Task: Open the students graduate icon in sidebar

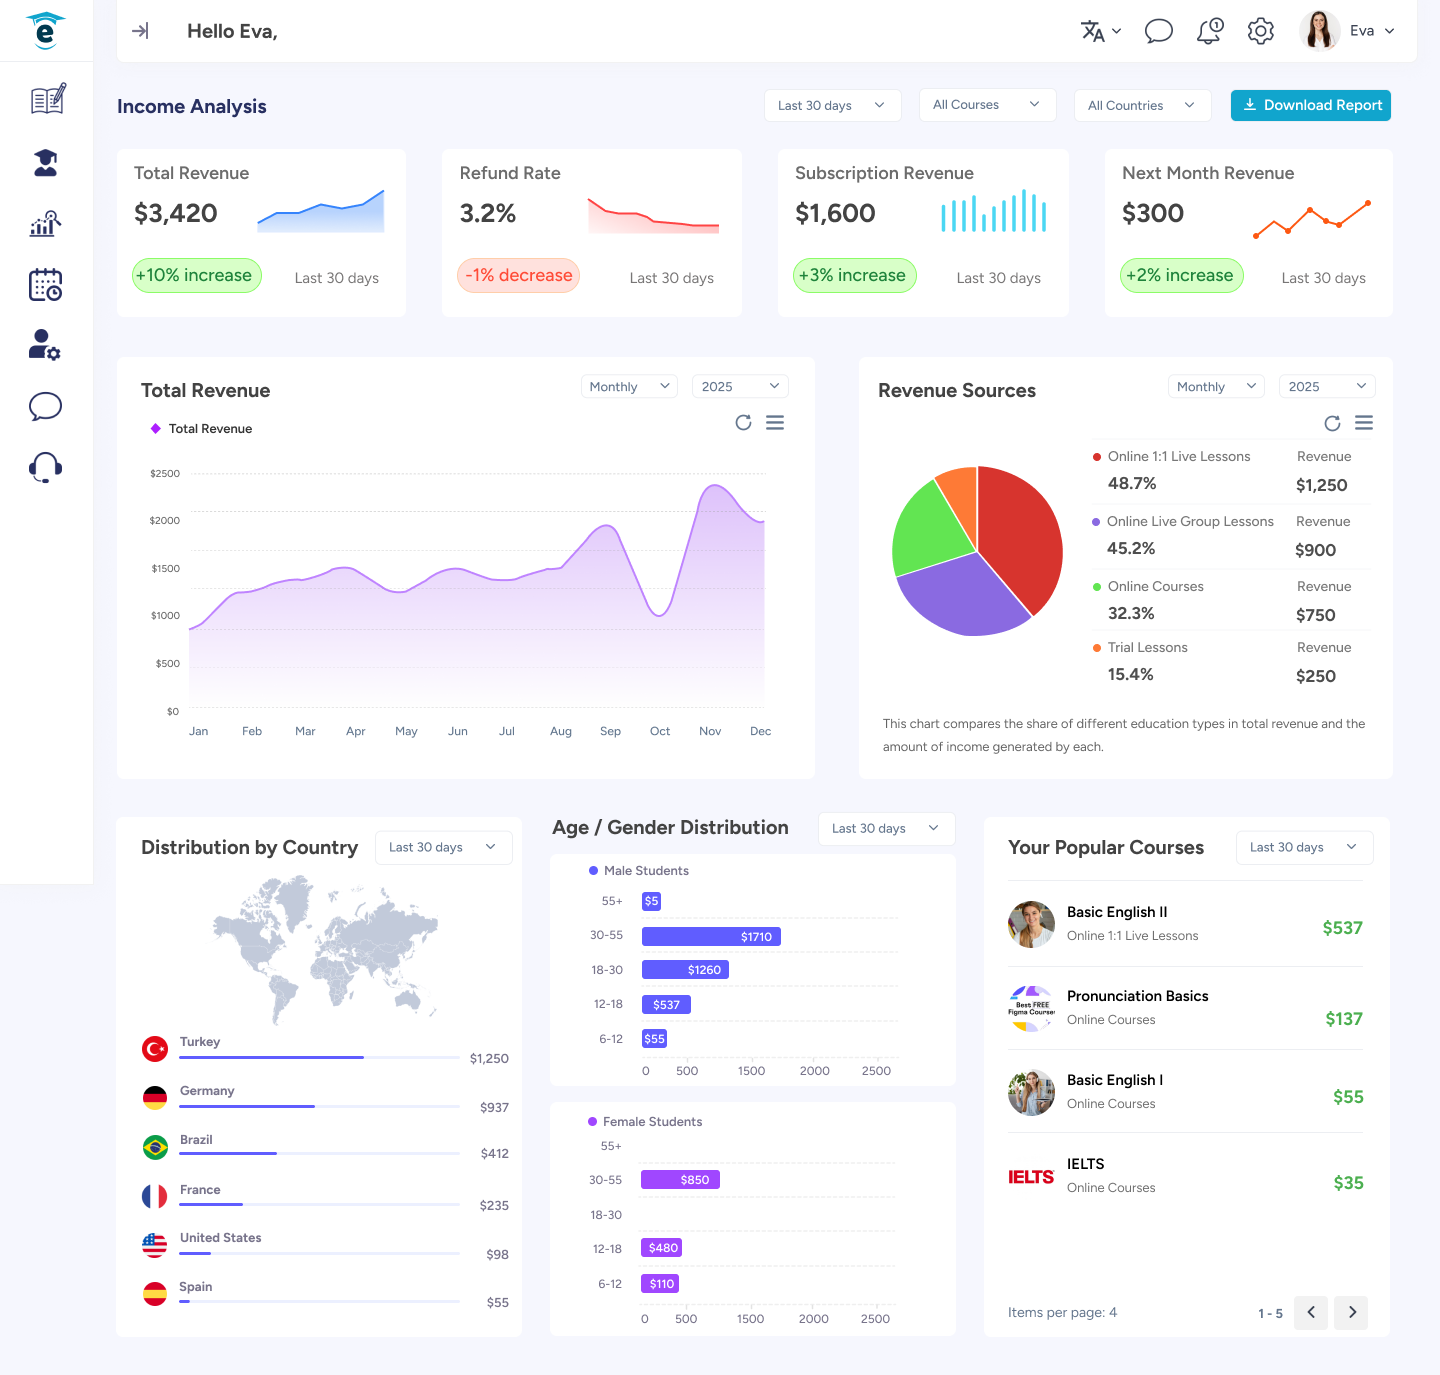Action: point(46,163)
